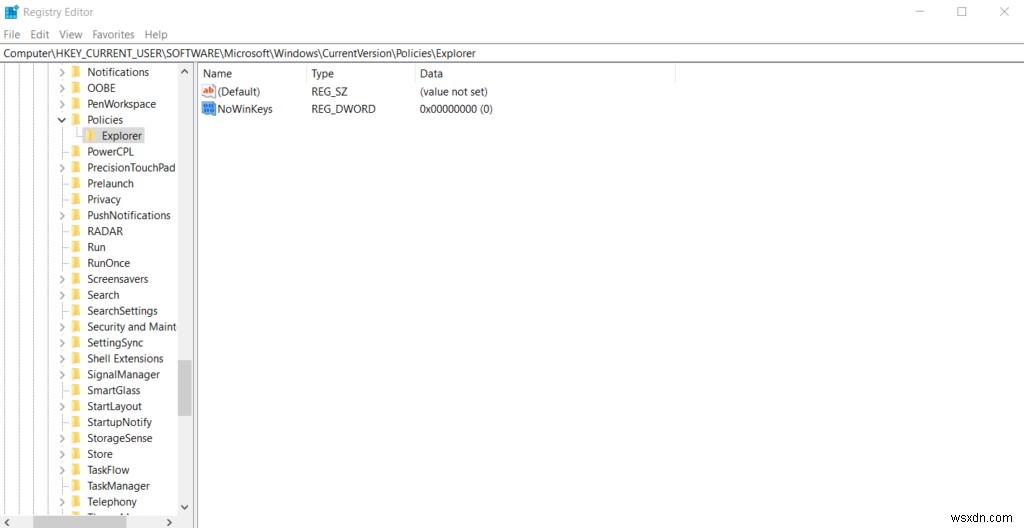Expand the StartLayout key

[x=61, y=406]
